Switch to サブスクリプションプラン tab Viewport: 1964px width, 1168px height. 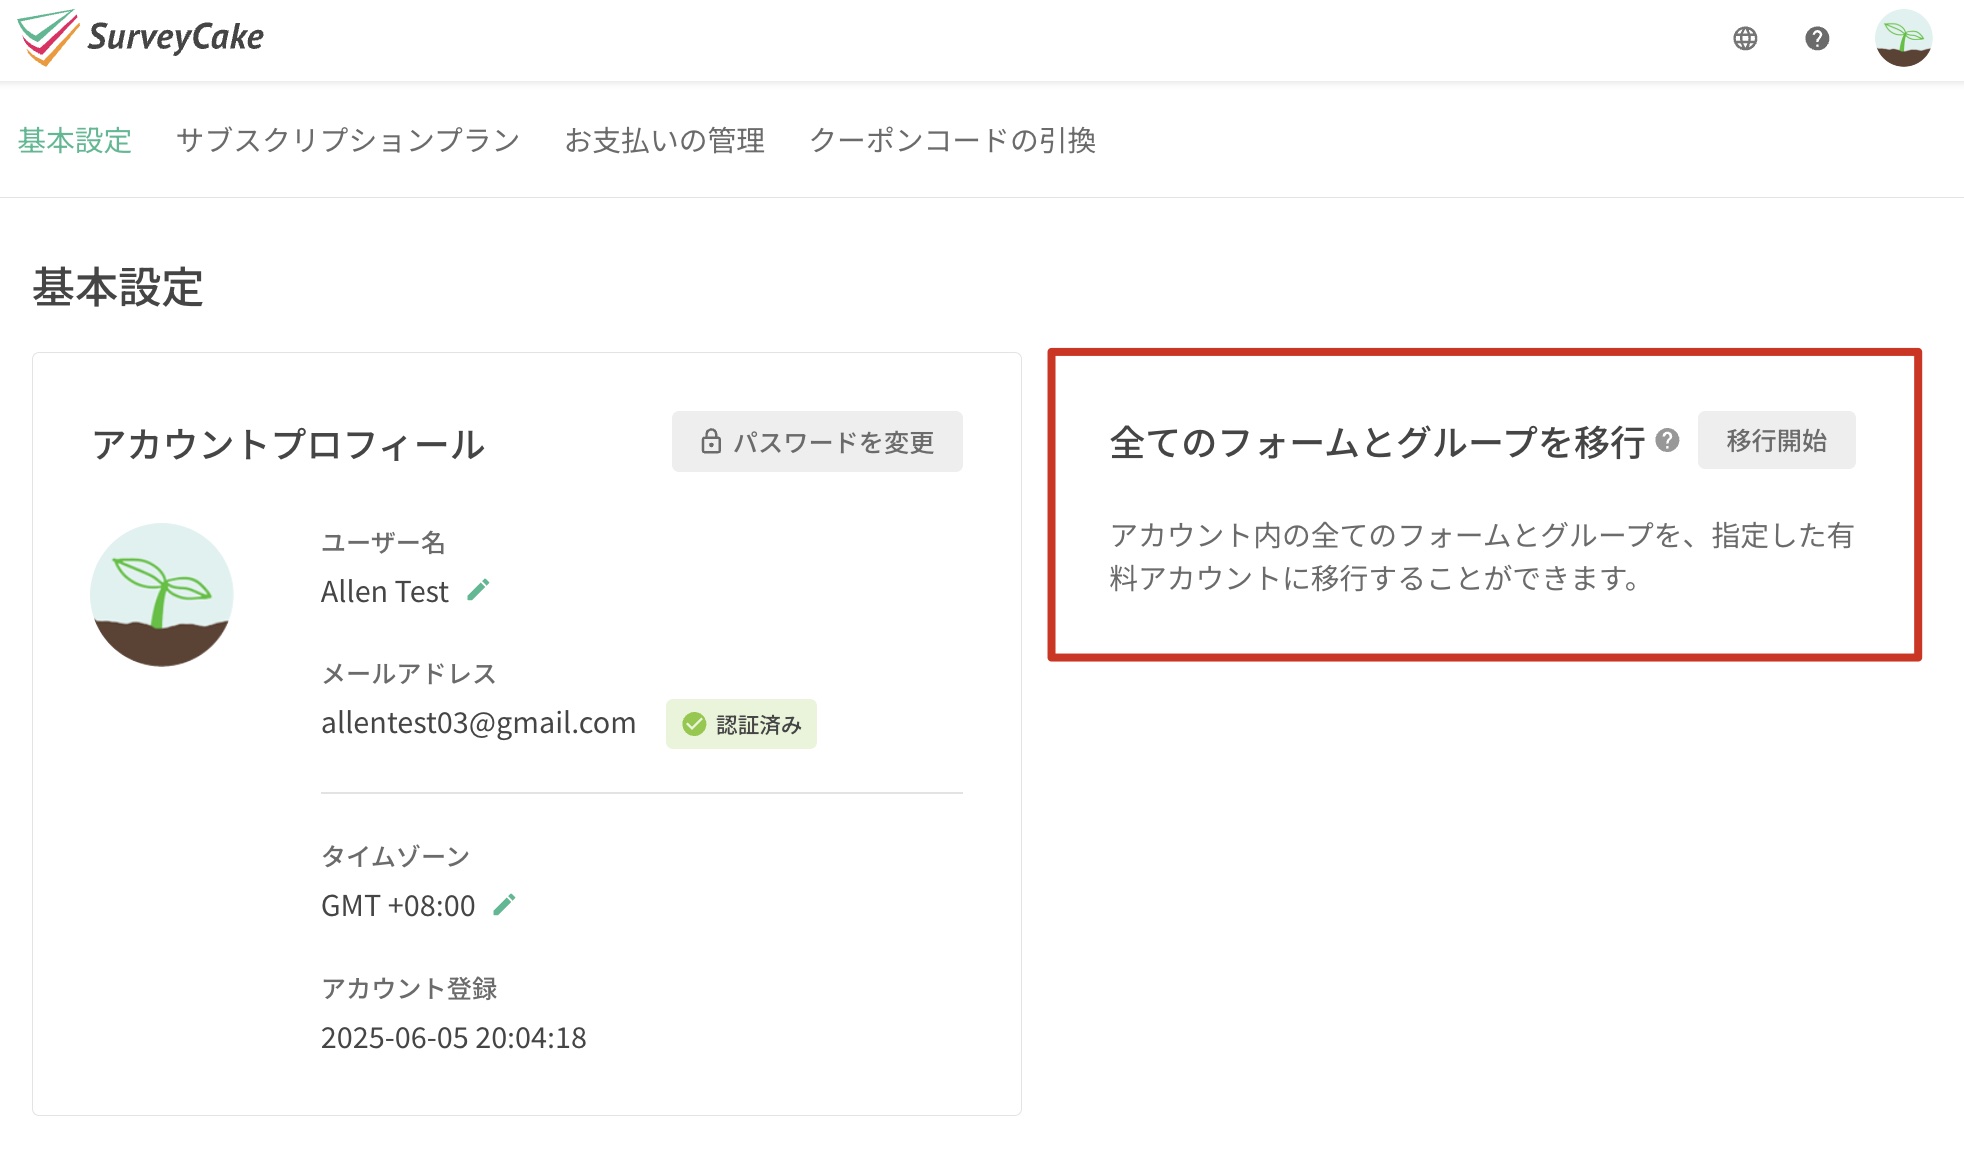click(348, 140)
